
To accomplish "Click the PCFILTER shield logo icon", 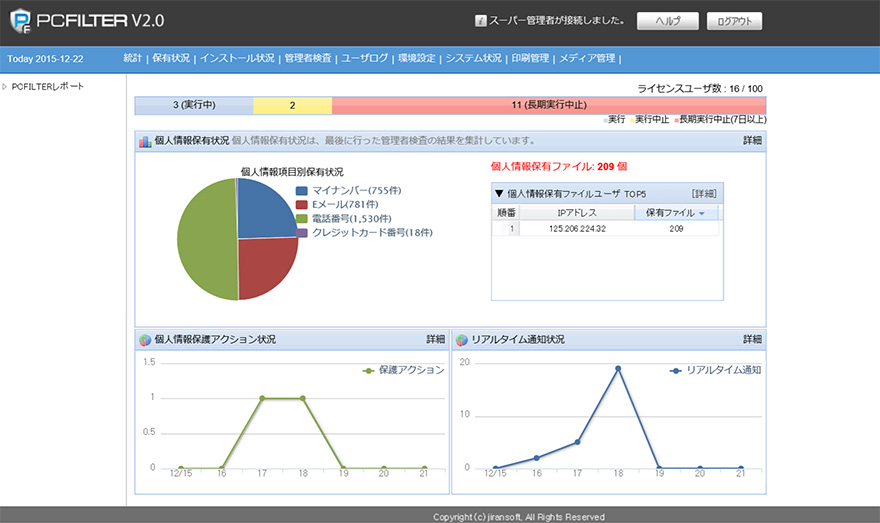I will (x=20, y=21).
